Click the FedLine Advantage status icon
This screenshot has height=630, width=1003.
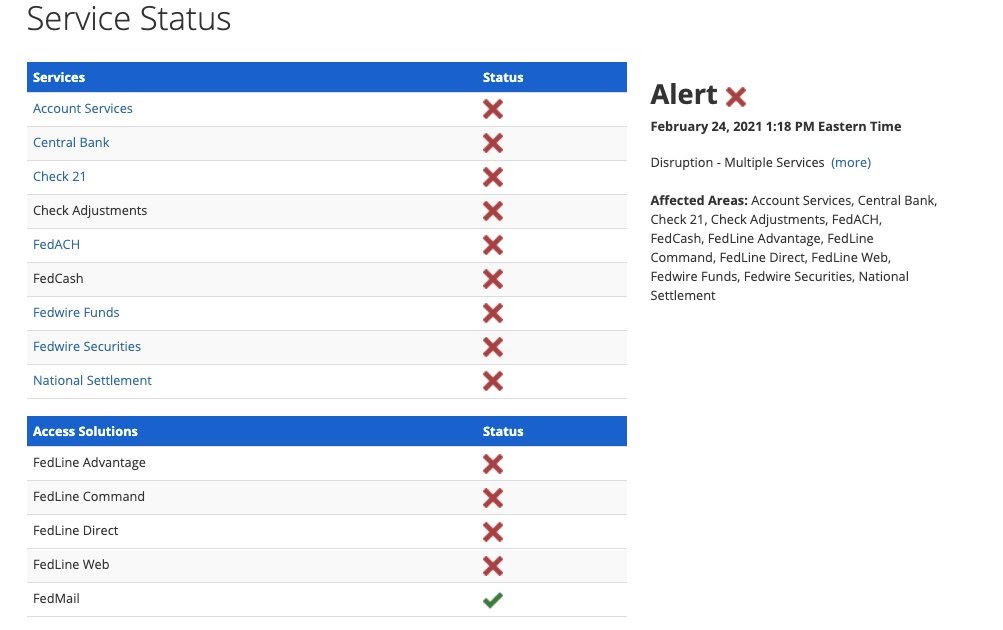492,464
